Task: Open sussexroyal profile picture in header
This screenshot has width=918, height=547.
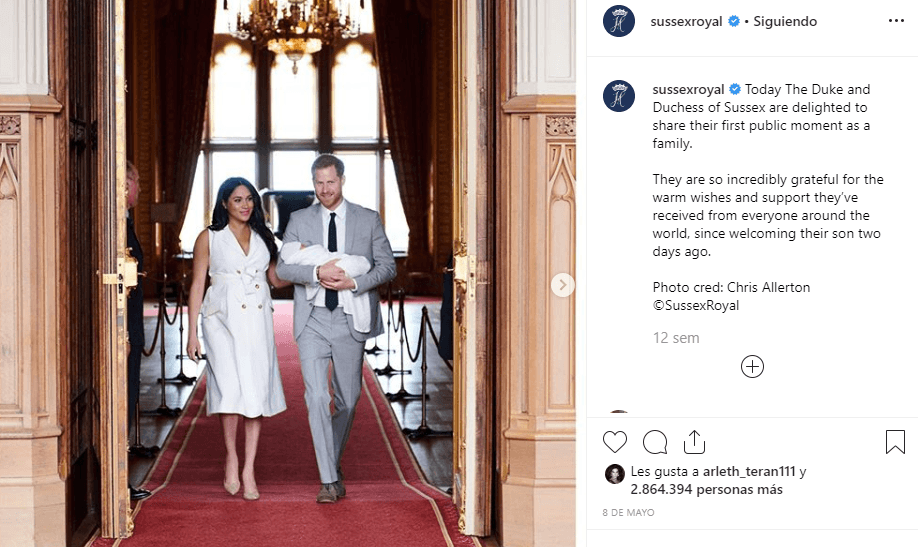Action: click(x=619, y=21)
